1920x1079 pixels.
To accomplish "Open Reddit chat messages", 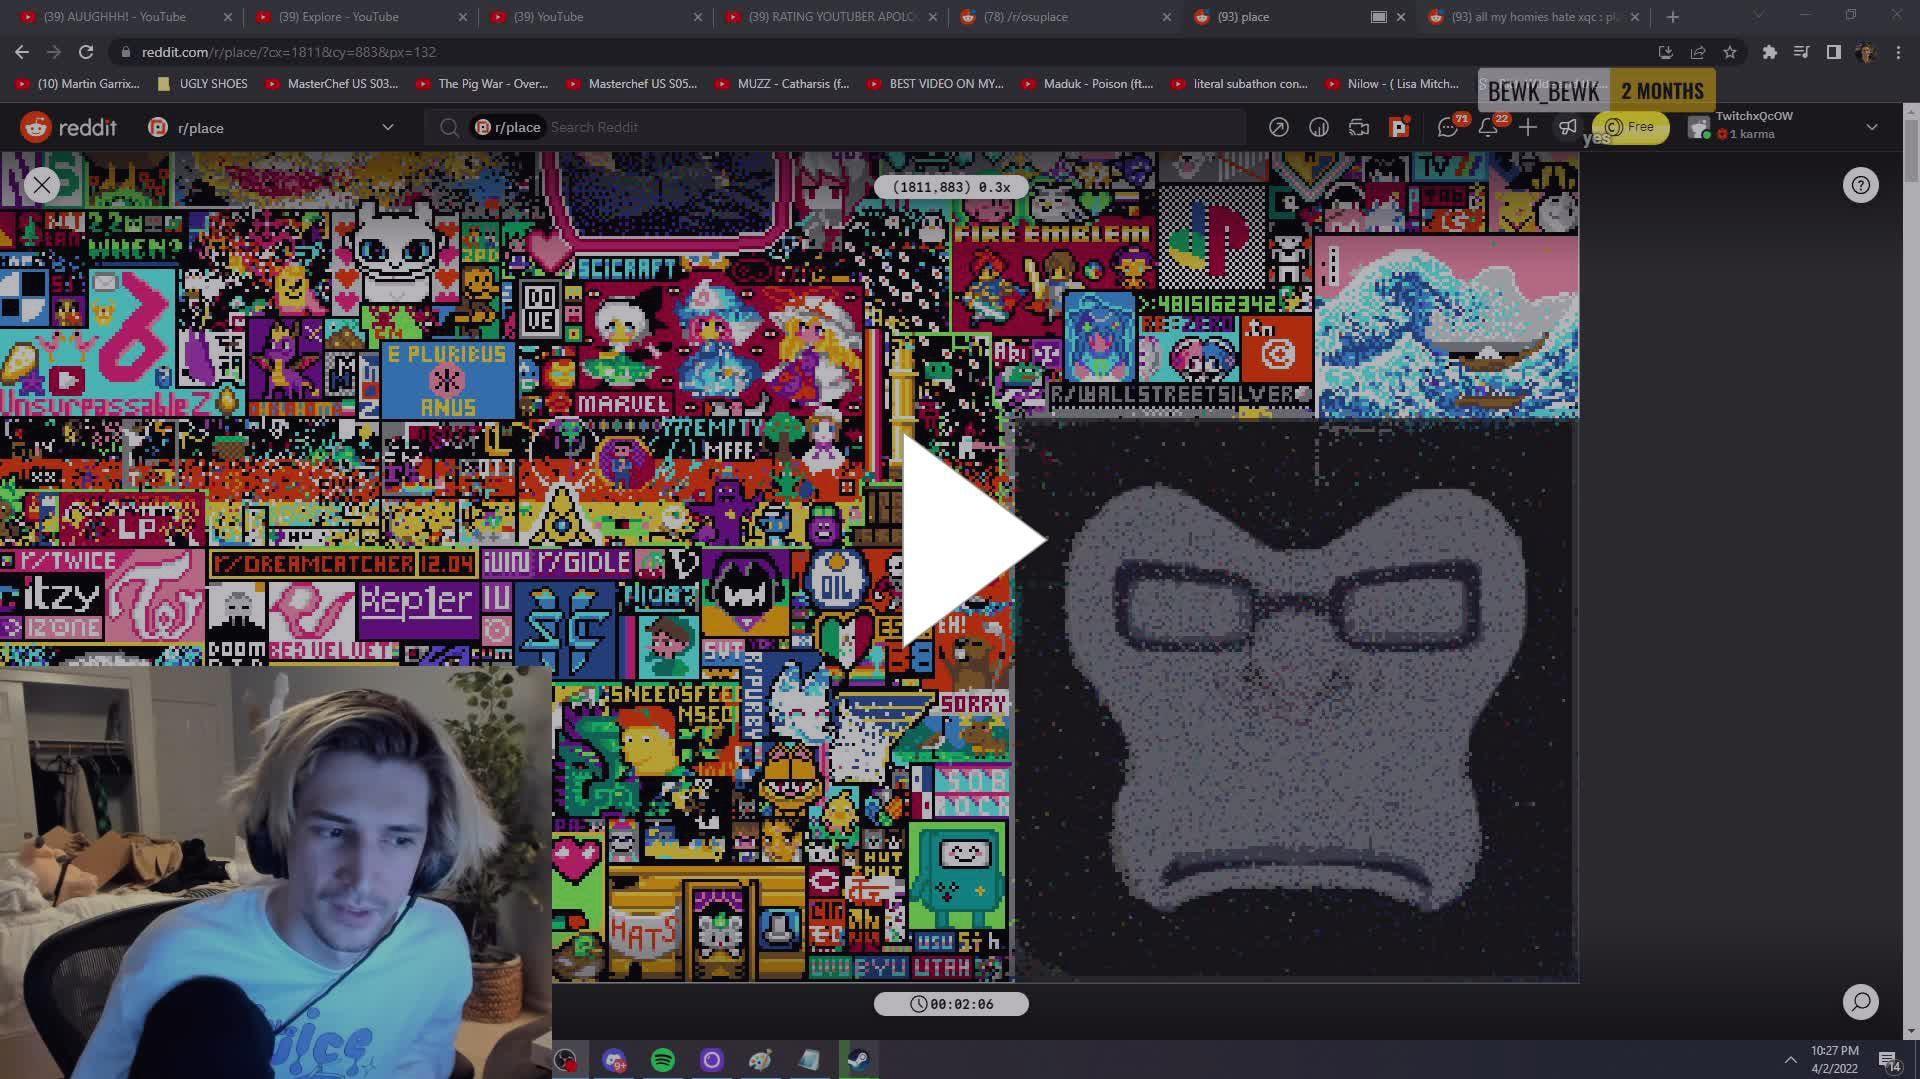I will (x=1447, y=127).
